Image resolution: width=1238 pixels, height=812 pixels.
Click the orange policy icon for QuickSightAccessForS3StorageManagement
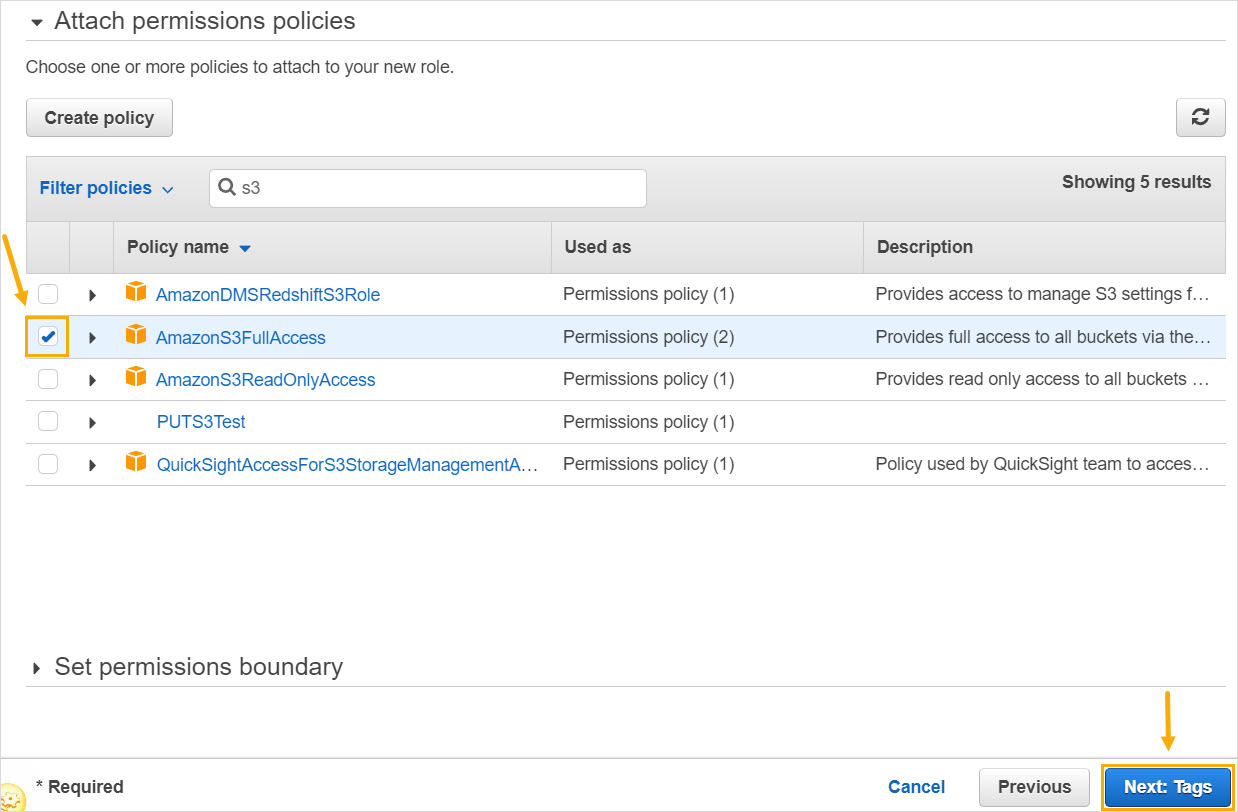136,462
